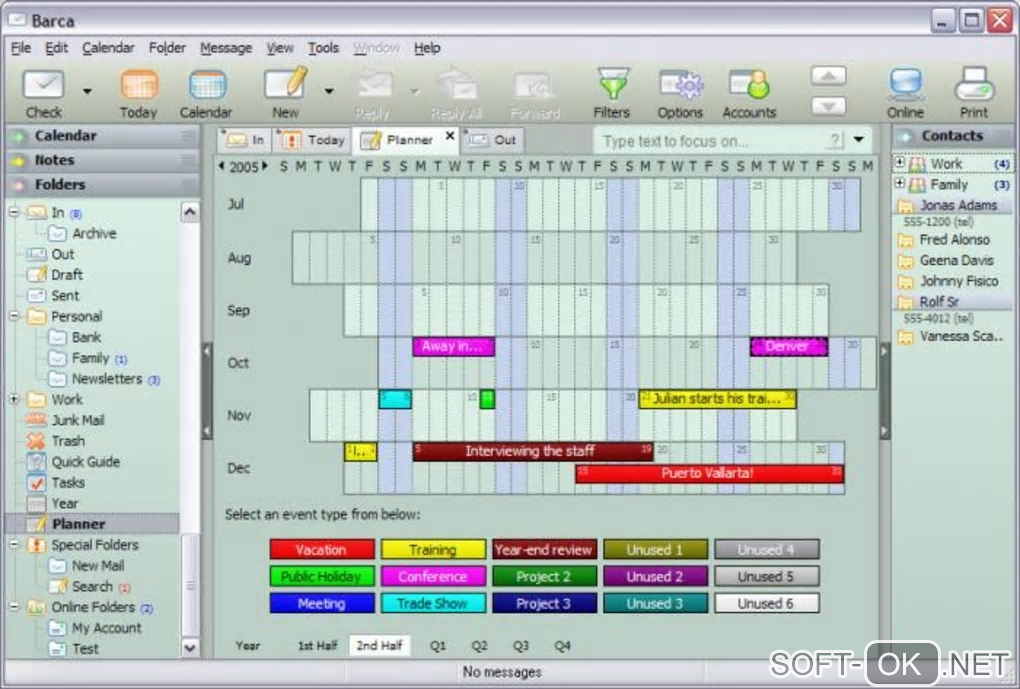Select the Bank folder
The height and width of the screenshot is (689, 1020).
coord(86,337)
